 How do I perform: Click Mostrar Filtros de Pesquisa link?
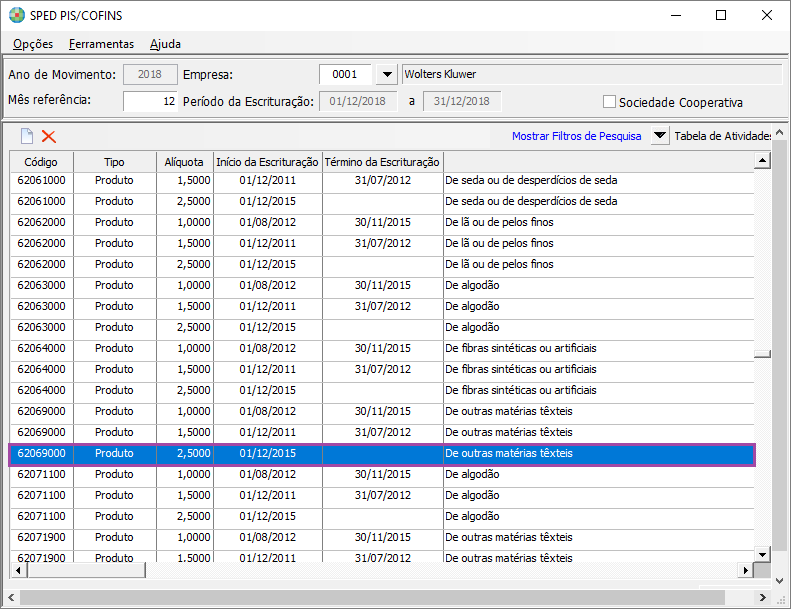point(577,136)
